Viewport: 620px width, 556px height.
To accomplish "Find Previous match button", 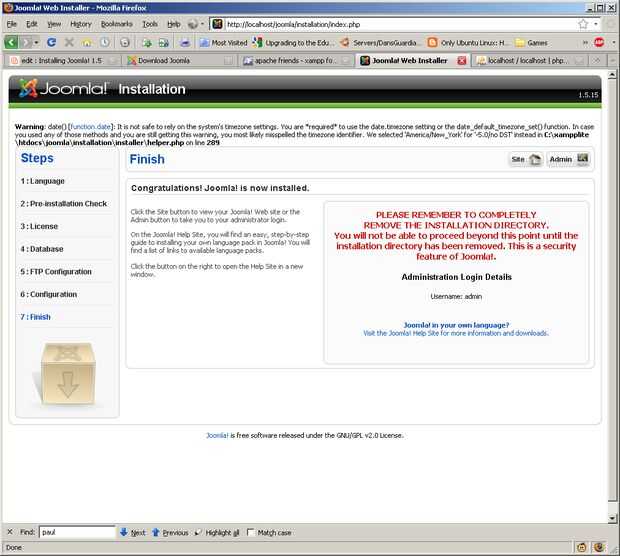I will click(170, 532).
